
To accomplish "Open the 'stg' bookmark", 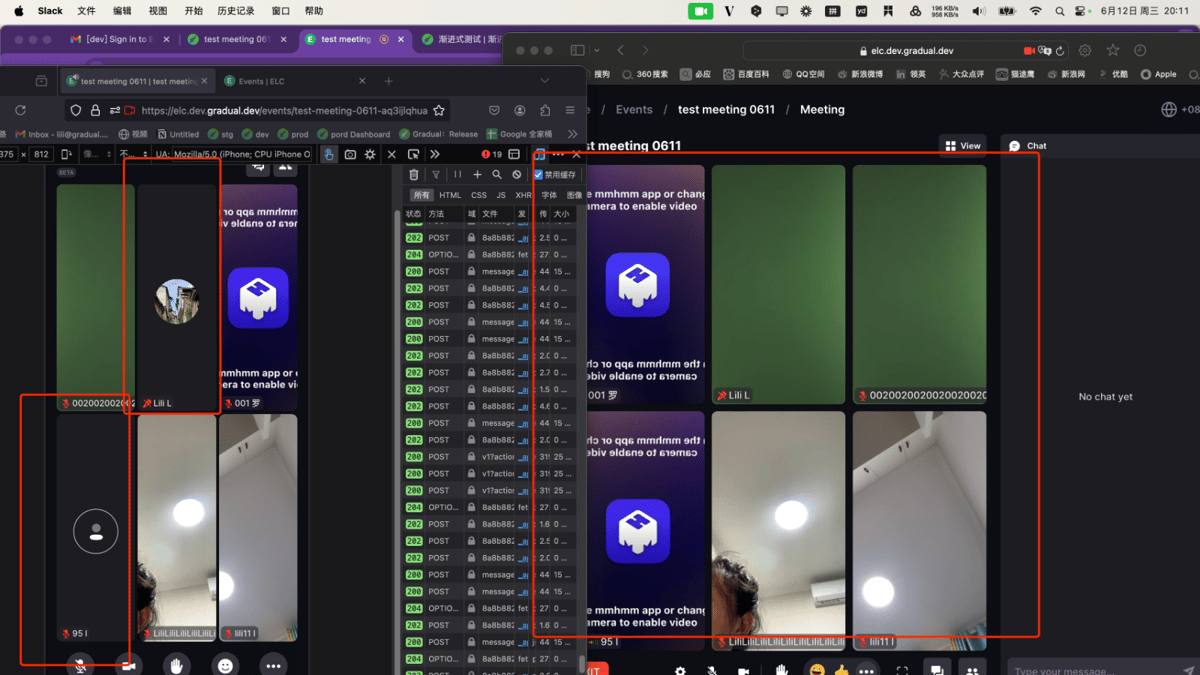I will (x=221, y=134).
